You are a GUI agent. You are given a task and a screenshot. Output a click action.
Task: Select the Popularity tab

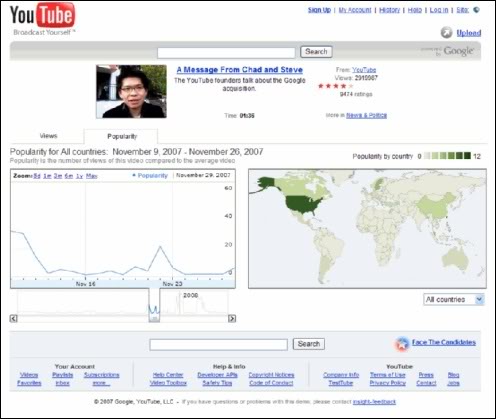pyautogui.click(x=122, y=136)
